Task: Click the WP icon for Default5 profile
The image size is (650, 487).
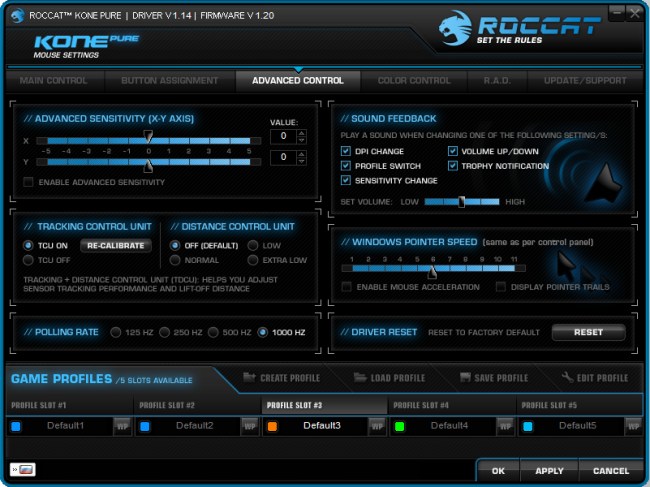Action: point(632,426)
